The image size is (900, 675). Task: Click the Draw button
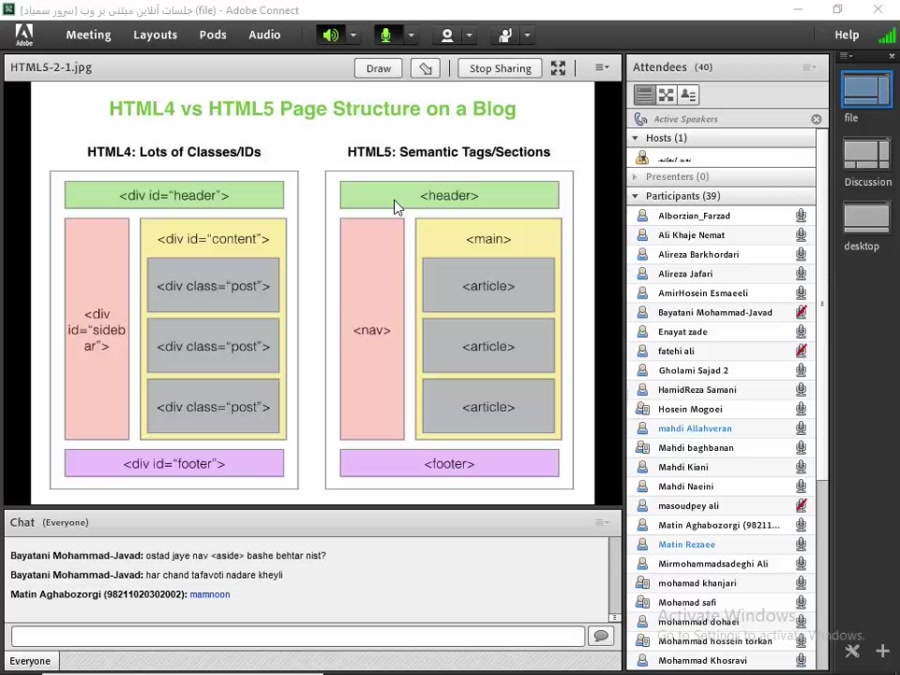(x=378, y=68)
